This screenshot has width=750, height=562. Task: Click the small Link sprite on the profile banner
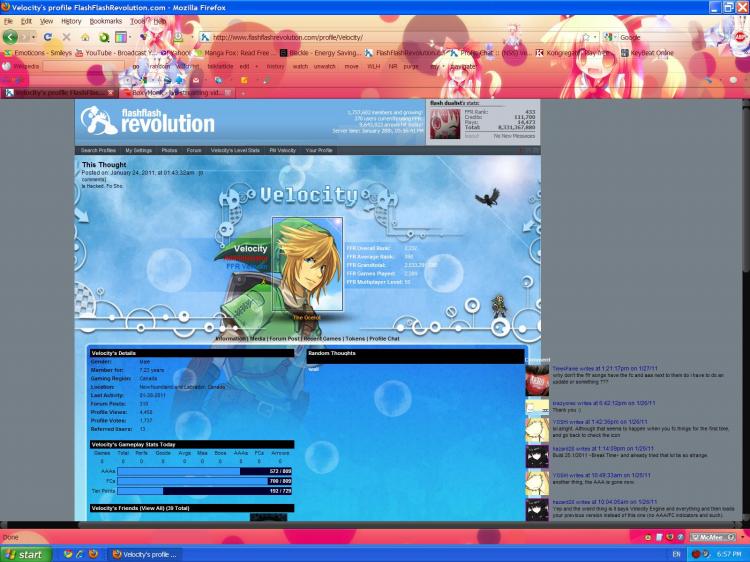coord(499,306)
